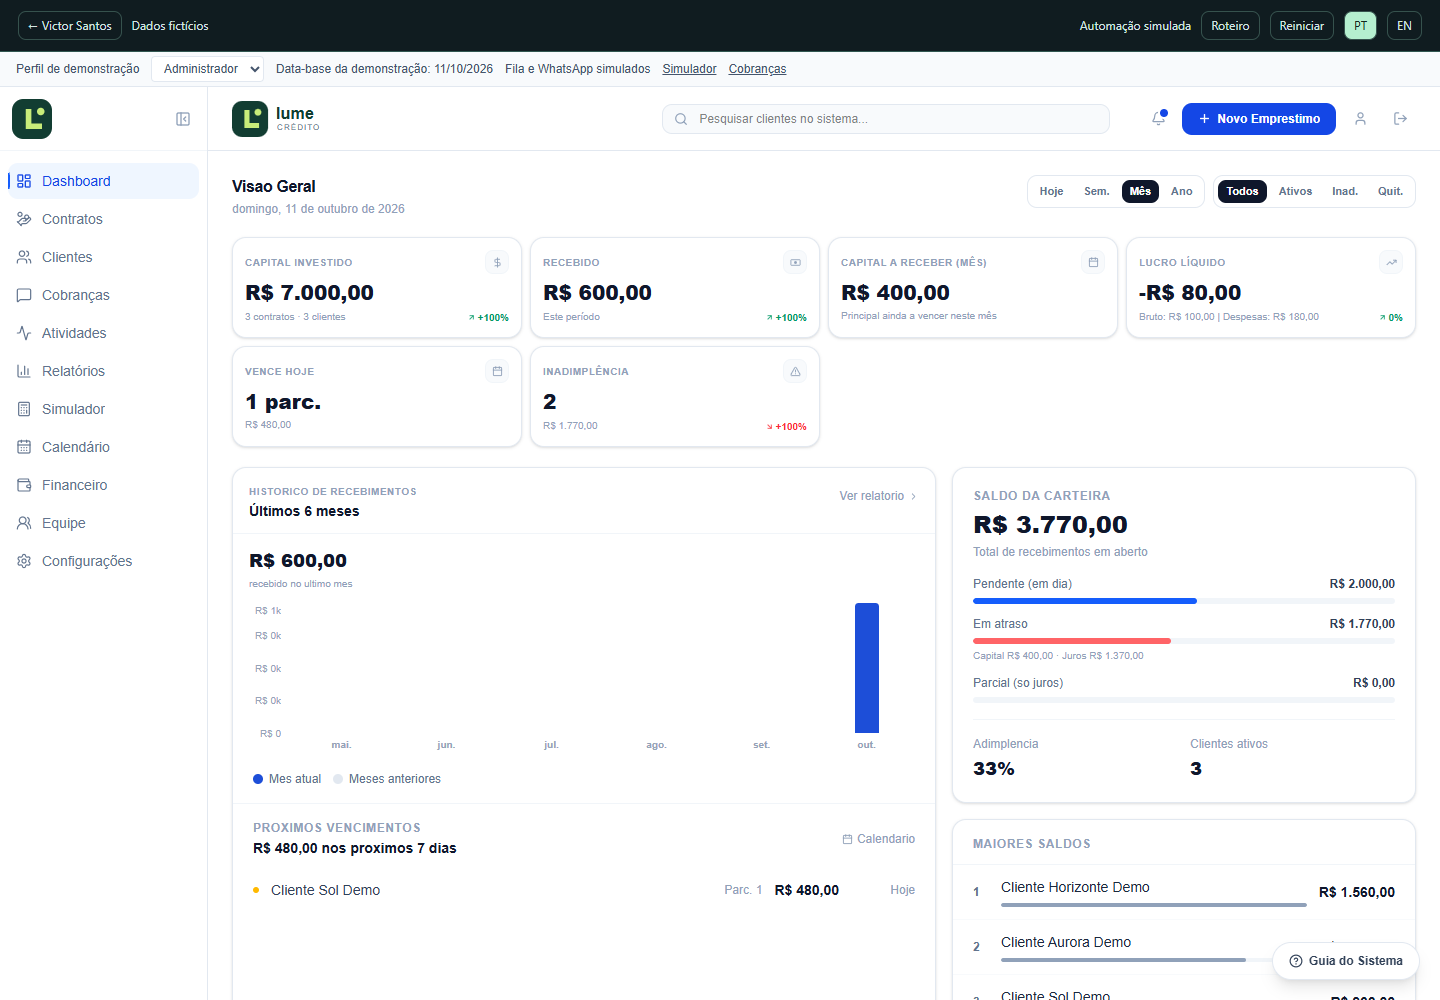Image resolution: width=1440 pixels, height=1000 pixels.
Task: Open Contratos in the sidebar
Action: coord(103,219)
